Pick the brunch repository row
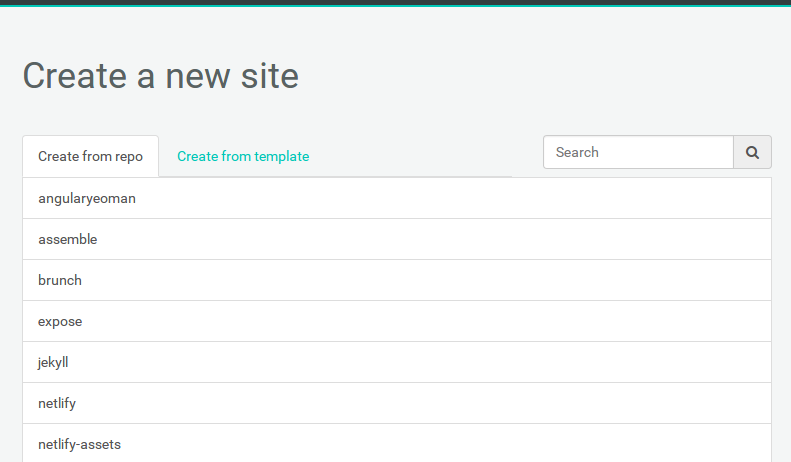Screen dimensions: 791x462 coord(397,280)
